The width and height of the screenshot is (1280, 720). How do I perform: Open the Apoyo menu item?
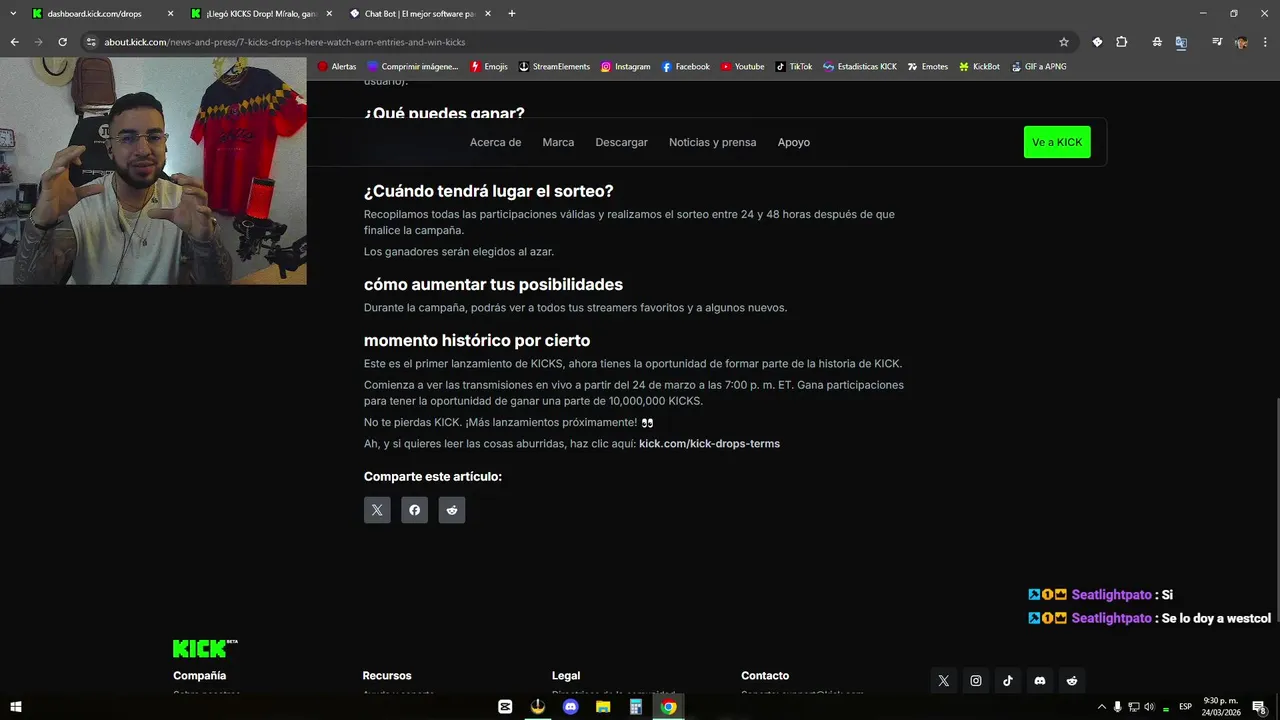click(794, 142)
